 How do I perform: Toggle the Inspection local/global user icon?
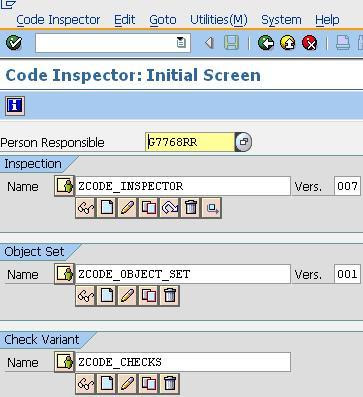click(x=64, y=186)
